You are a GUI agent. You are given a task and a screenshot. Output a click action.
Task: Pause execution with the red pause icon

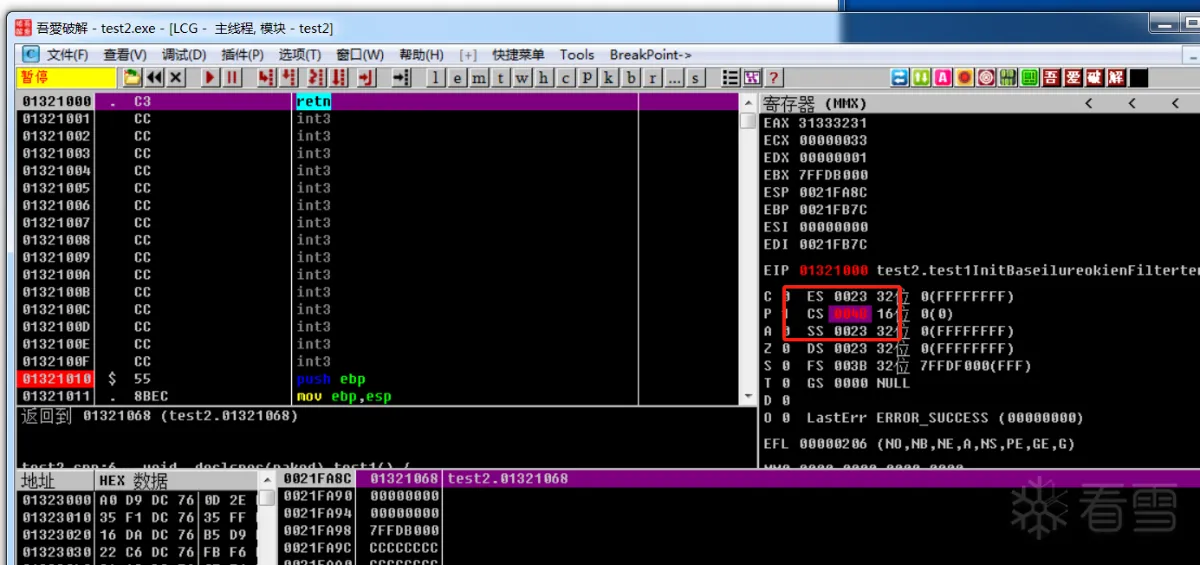pyautogui.click(x=232, y=77)
